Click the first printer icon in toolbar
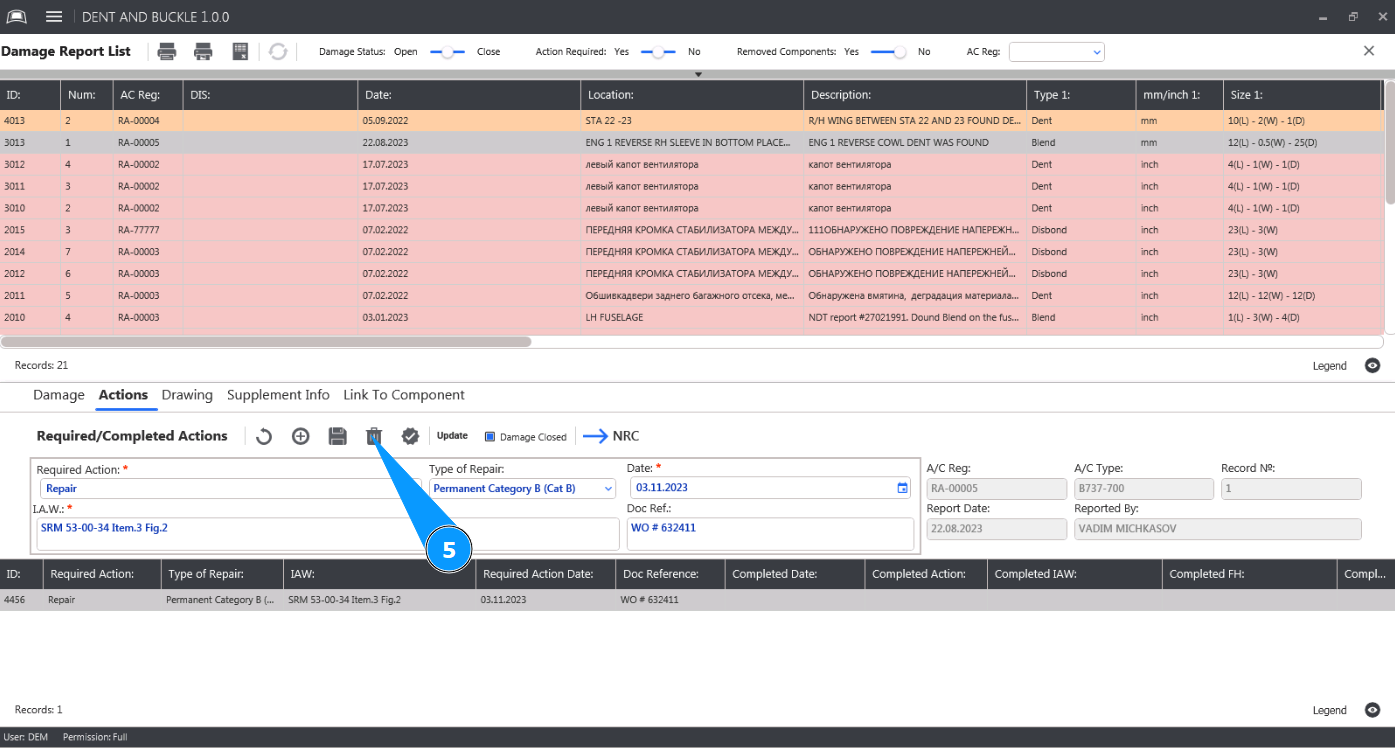Image resolution: width=1395 pixels, height=748 pixels. (x=167, y=52)
